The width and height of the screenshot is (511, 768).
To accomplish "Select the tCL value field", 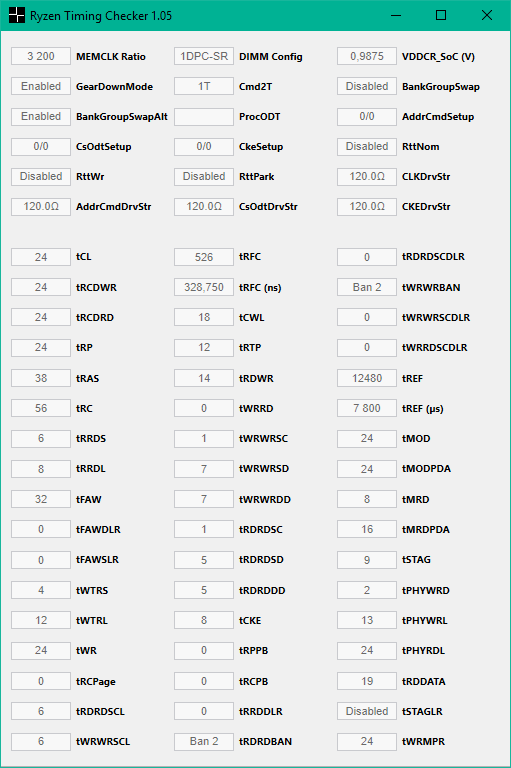I will (41, 257).
